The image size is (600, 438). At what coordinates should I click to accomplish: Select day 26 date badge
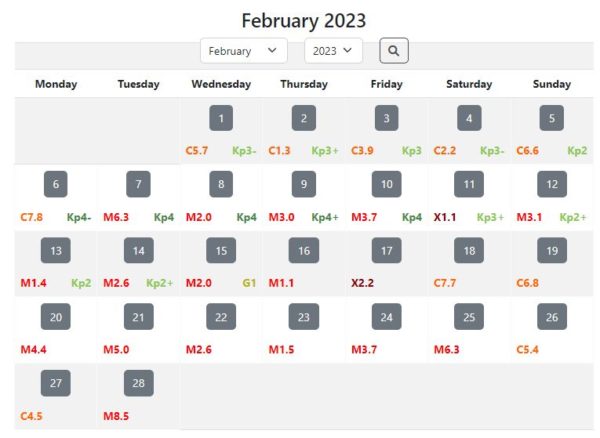tap(551, 317)
